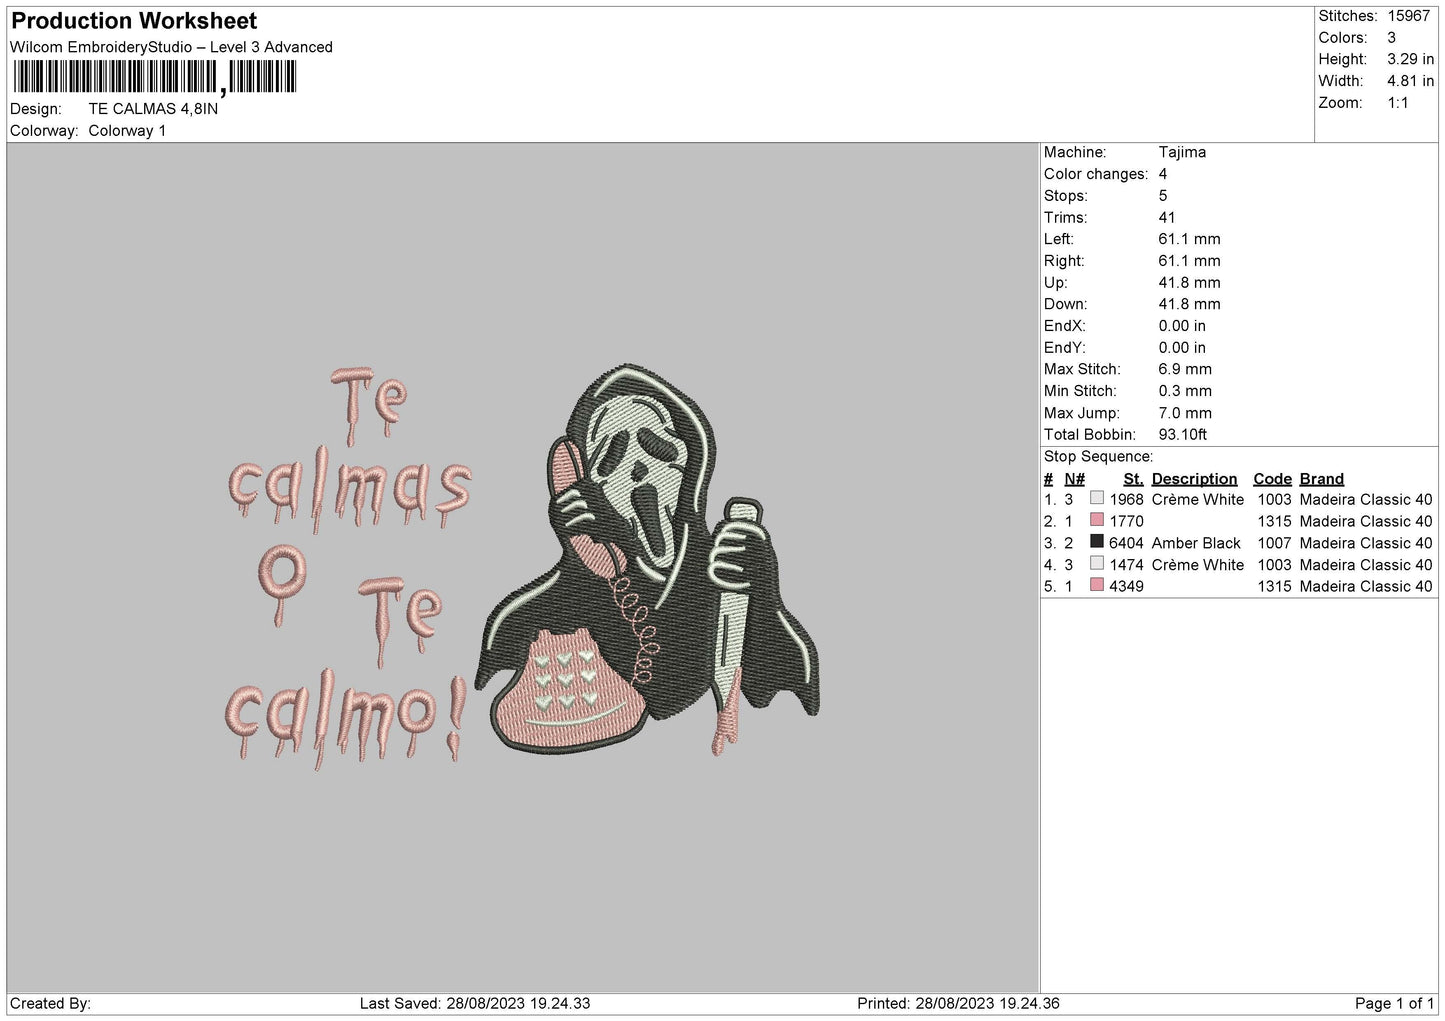Click the Total Bobbin value '93.10ft'
Image resolution: width=1445 pixels, height=1021 pixels.
tap(1183, 435)
